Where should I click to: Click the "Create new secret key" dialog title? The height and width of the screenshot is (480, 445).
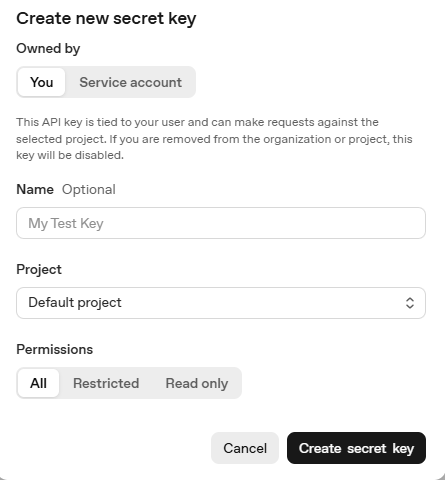pyautogui.click(x=106, y=19)
